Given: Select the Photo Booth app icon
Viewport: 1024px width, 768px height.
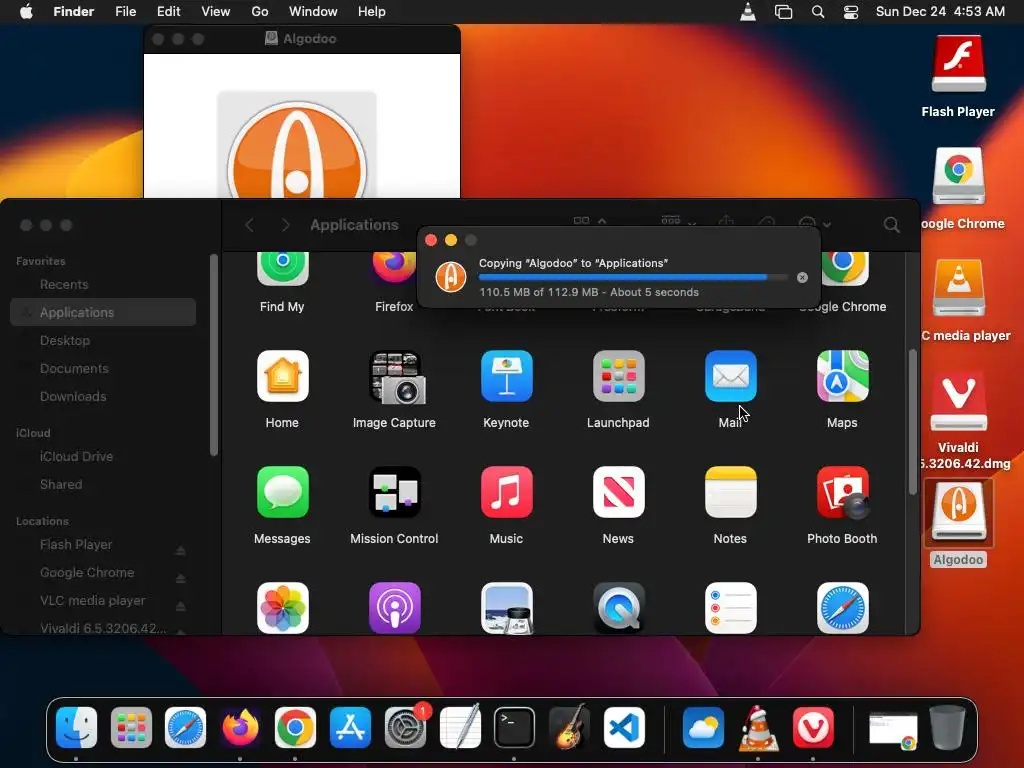Looking at the screenshot, I should (x=842, y=492).
